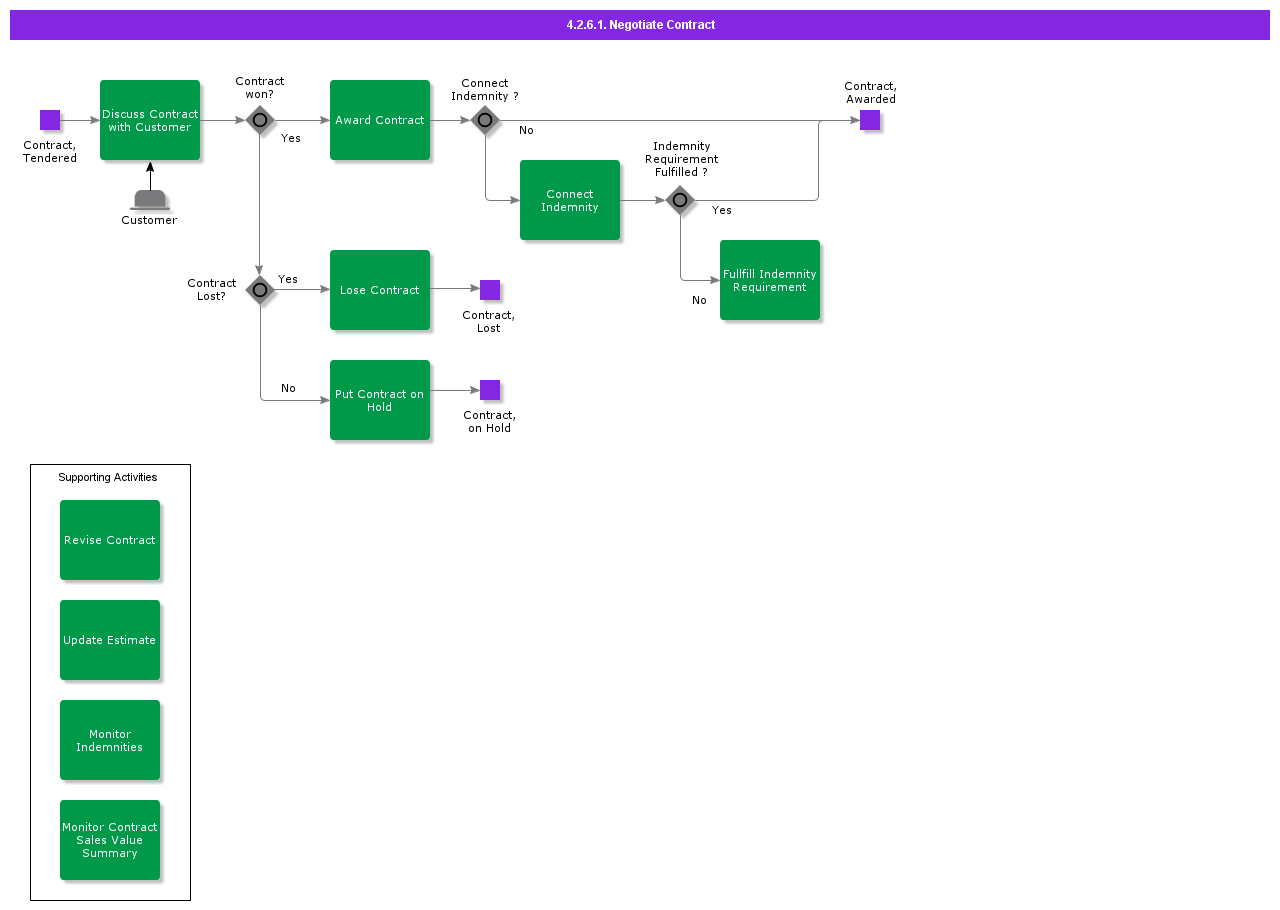The image size is (1280, 910).
Task: Open the Award Contract activity box
Action: 380,120
